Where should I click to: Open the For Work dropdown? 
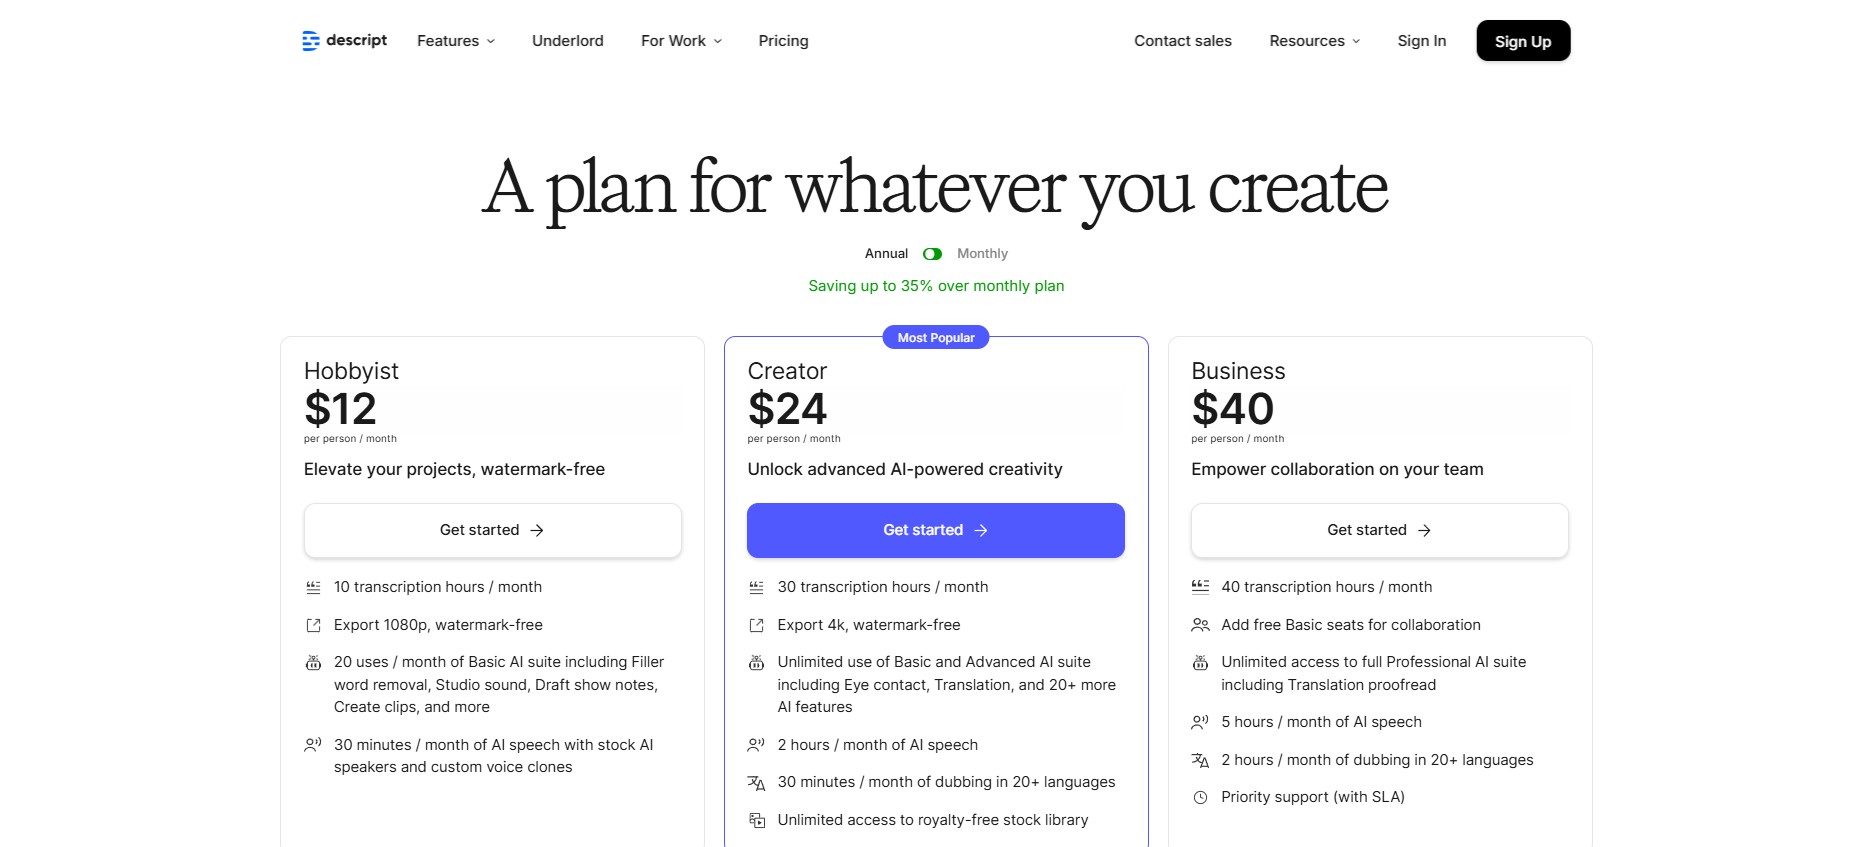point(681,41)
